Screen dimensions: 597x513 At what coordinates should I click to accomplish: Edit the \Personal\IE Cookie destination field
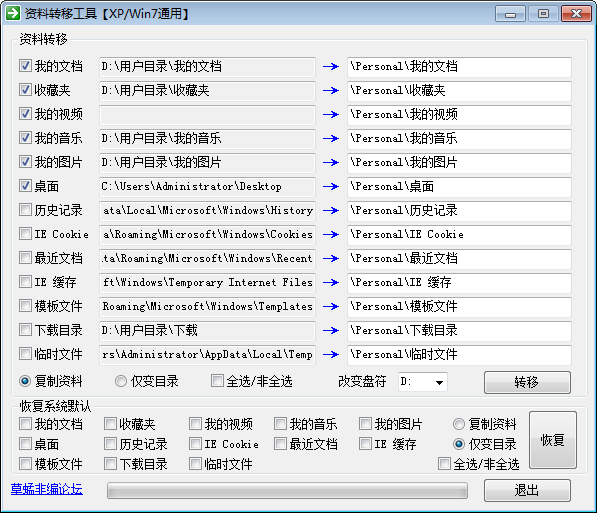[459, 235]
